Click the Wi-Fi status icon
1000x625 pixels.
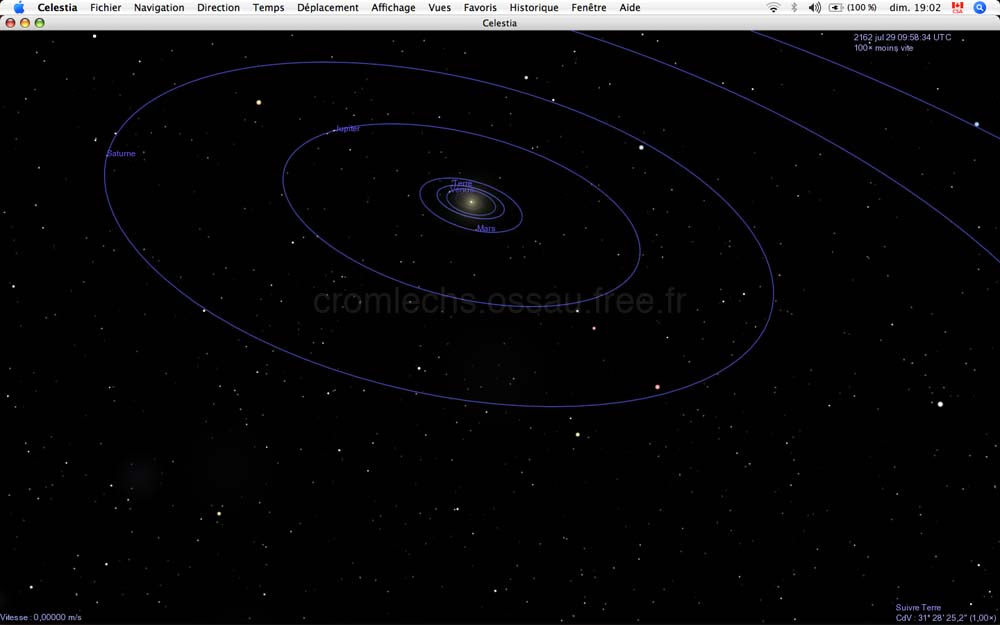(774, 8)
